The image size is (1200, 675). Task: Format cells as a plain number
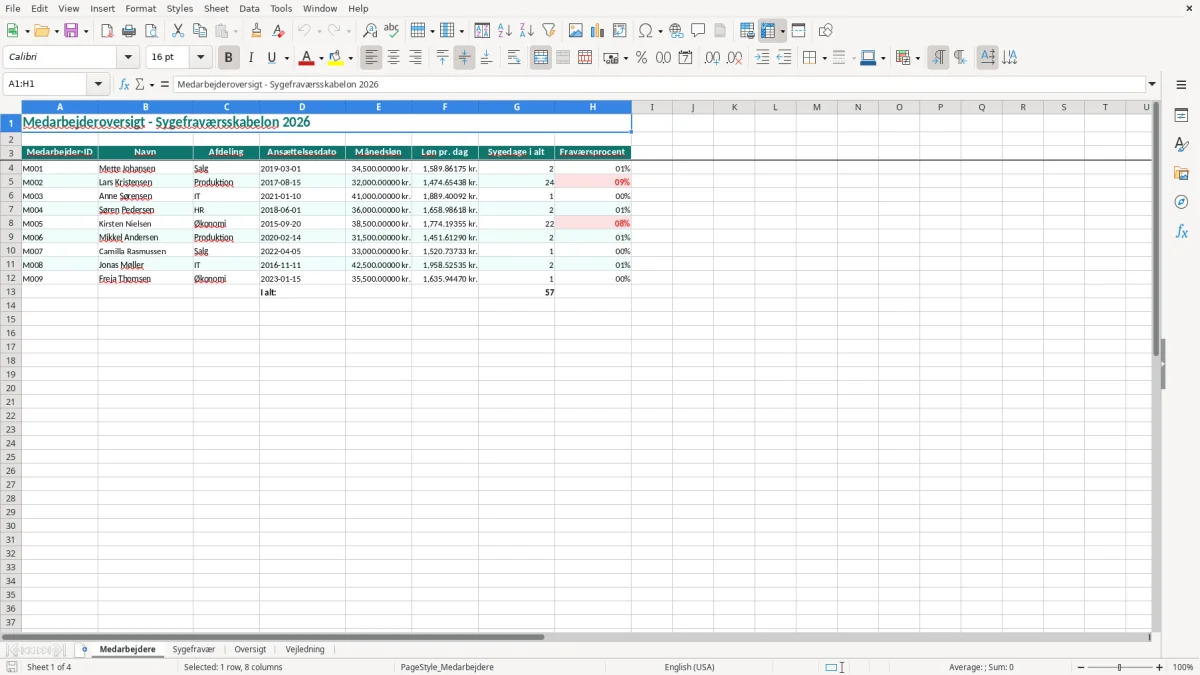663,58
